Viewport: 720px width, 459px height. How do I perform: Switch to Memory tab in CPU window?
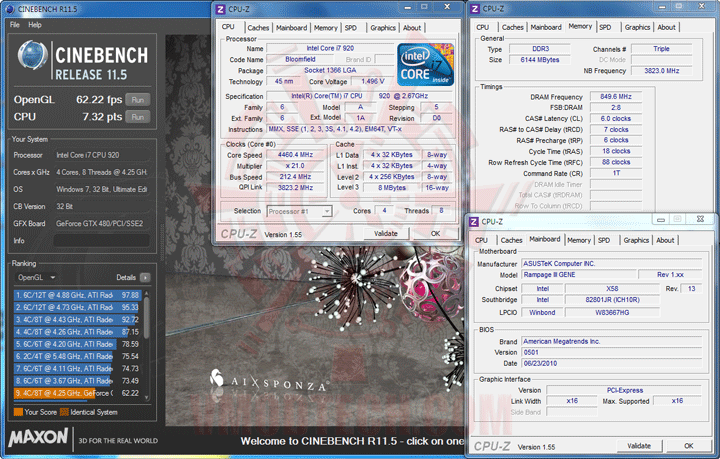(326, 28)
